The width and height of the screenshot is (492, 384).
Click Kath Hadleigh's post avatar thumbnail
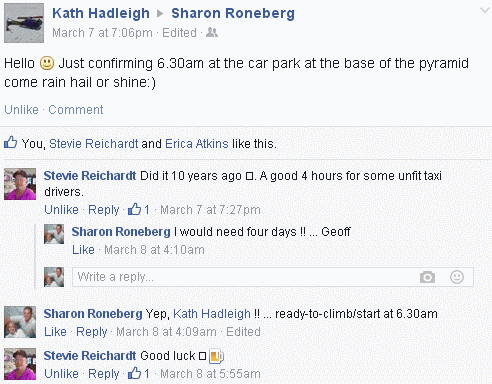[x=24, y=23]
